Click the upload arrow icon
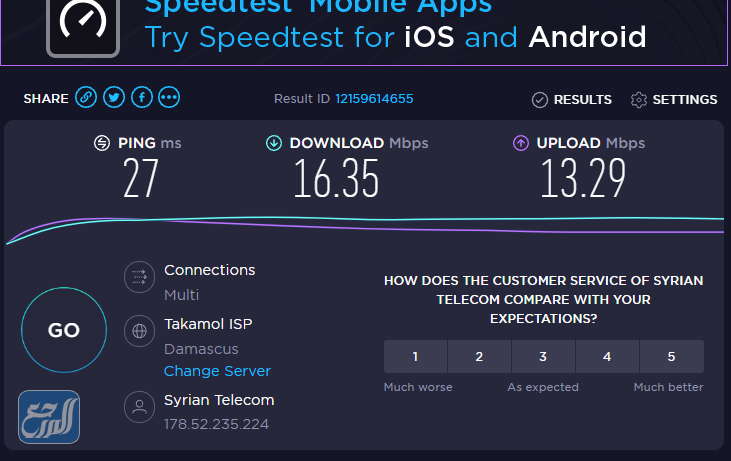Viewport: 731px width, 461px height. point(521,143)
